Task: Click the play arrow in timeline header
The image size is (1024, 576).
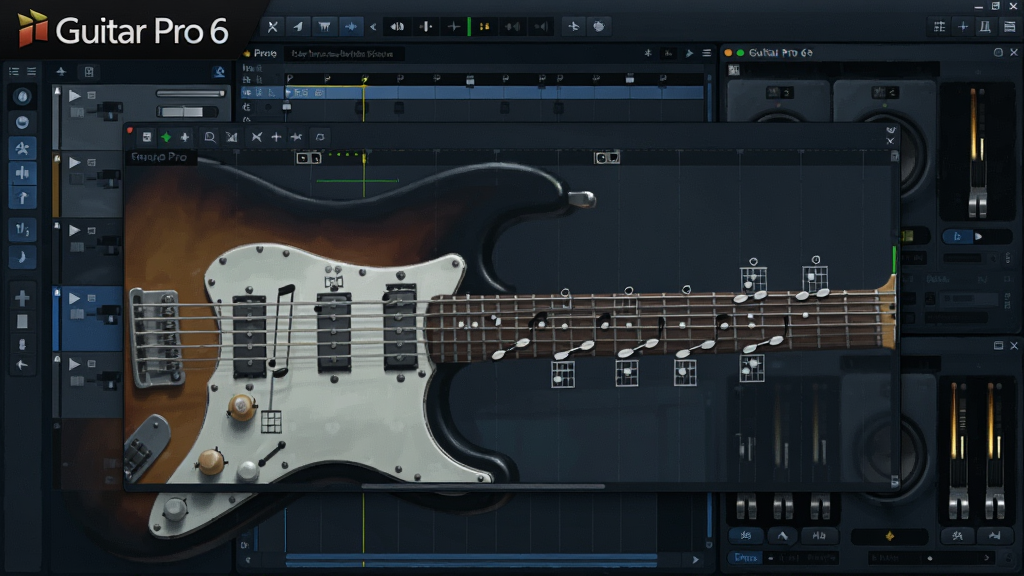Action: pos(689,54)
